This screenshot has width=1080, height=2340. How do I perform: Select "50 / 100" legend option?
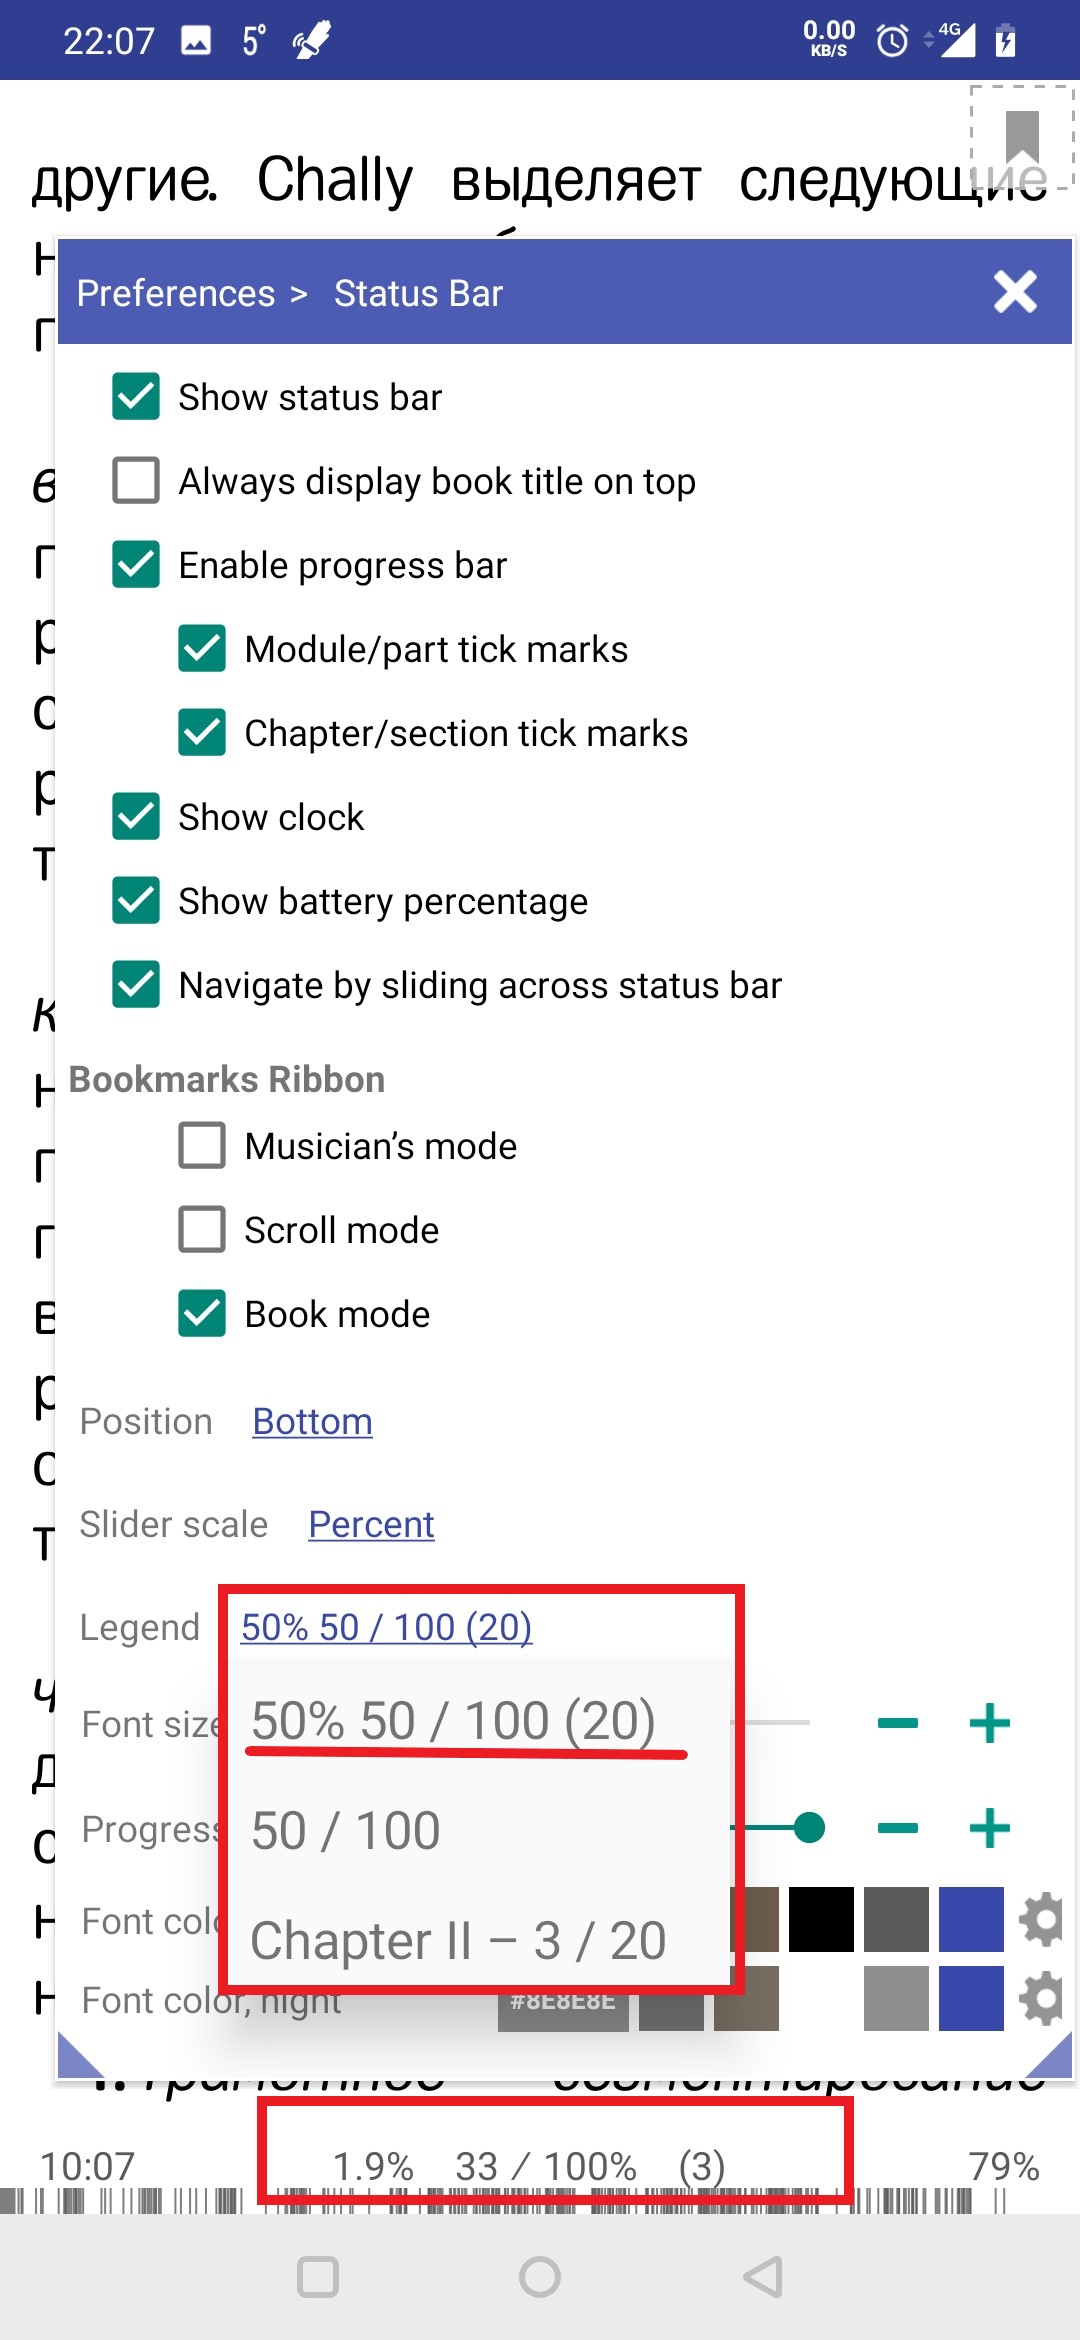point(346,1831)
